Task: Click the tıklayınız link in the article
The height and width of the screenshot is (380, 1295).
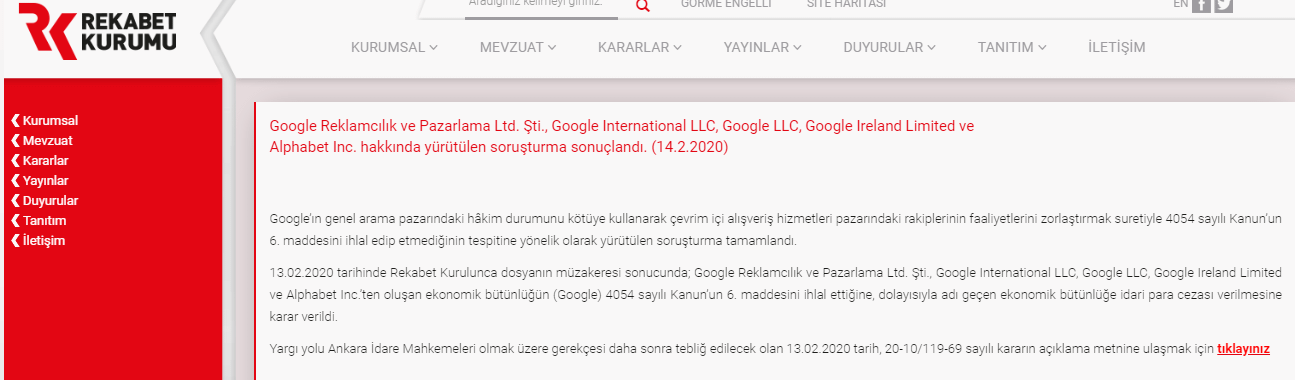Action: click(x=1243, y=348)
